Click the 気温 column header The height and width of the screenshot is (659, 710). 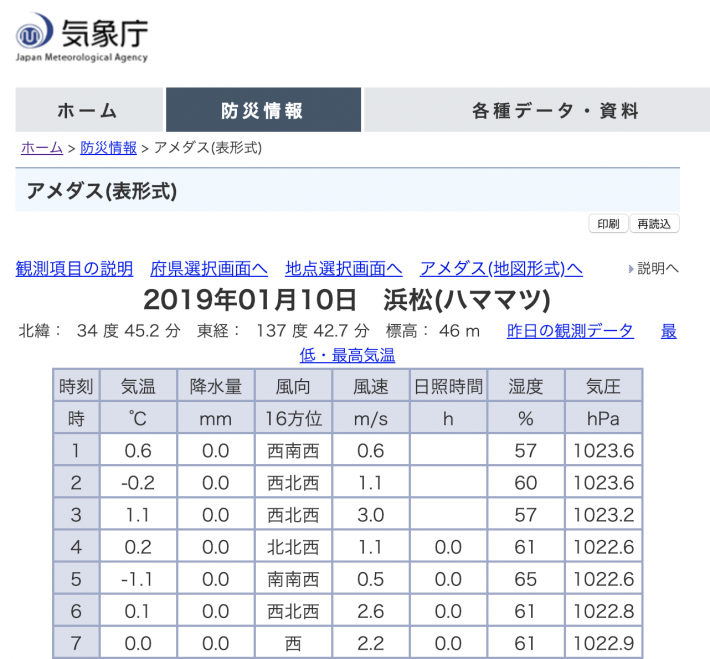(x=139, y=386)
